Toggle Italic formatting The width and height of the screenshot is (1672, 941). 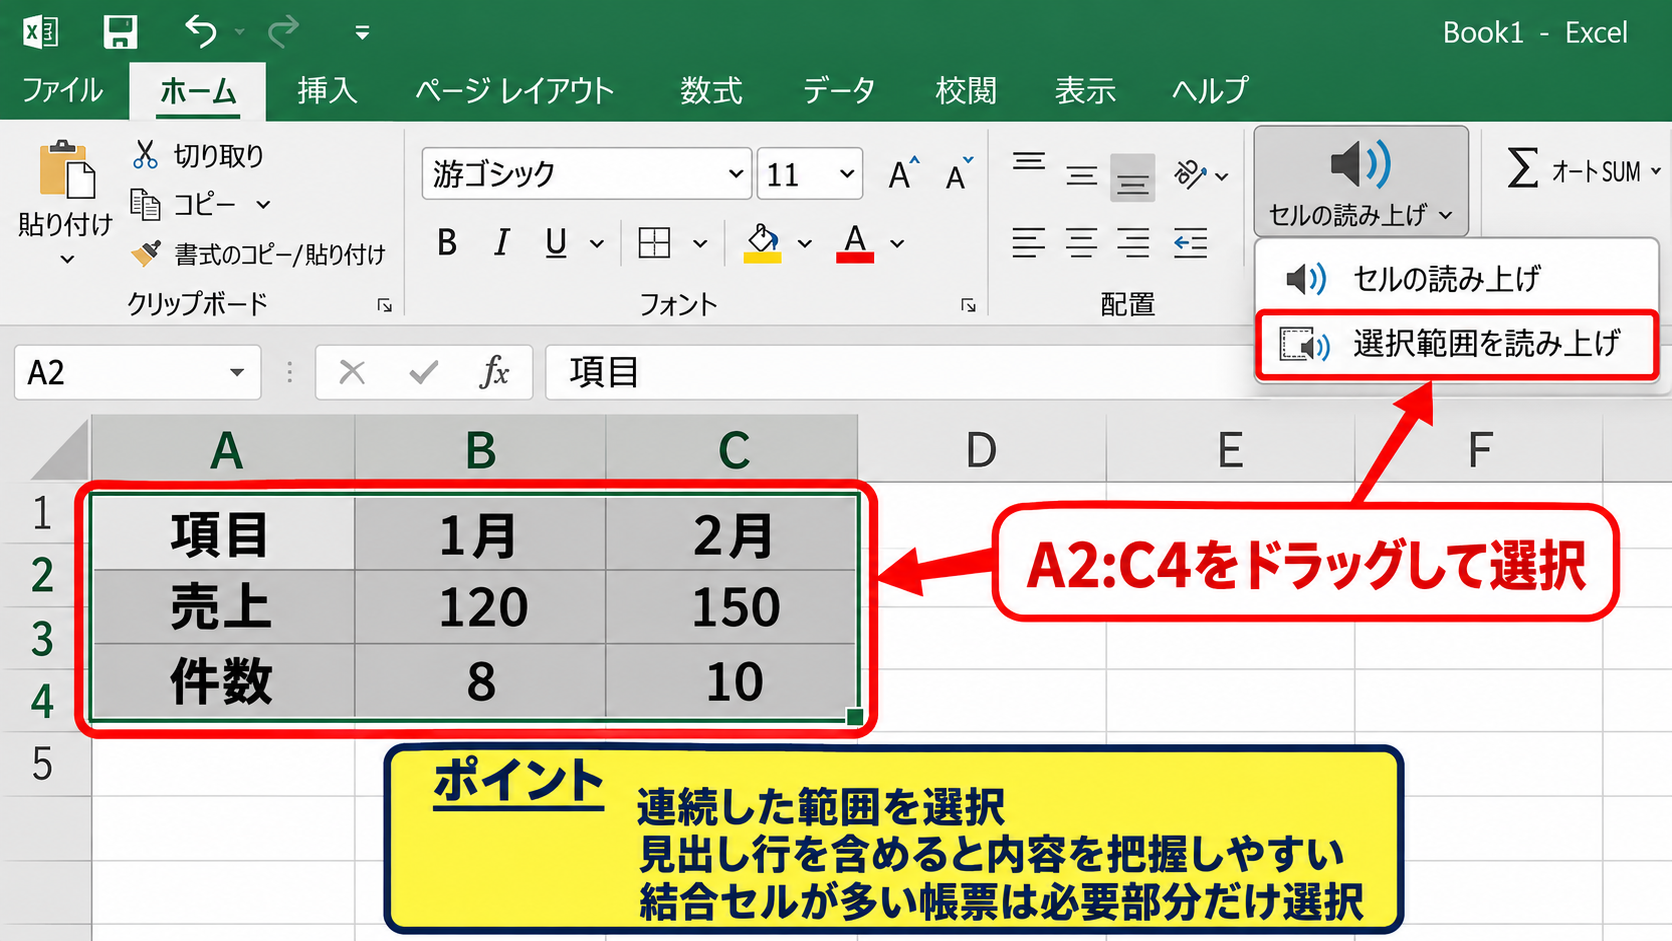(x=501, y=243)
